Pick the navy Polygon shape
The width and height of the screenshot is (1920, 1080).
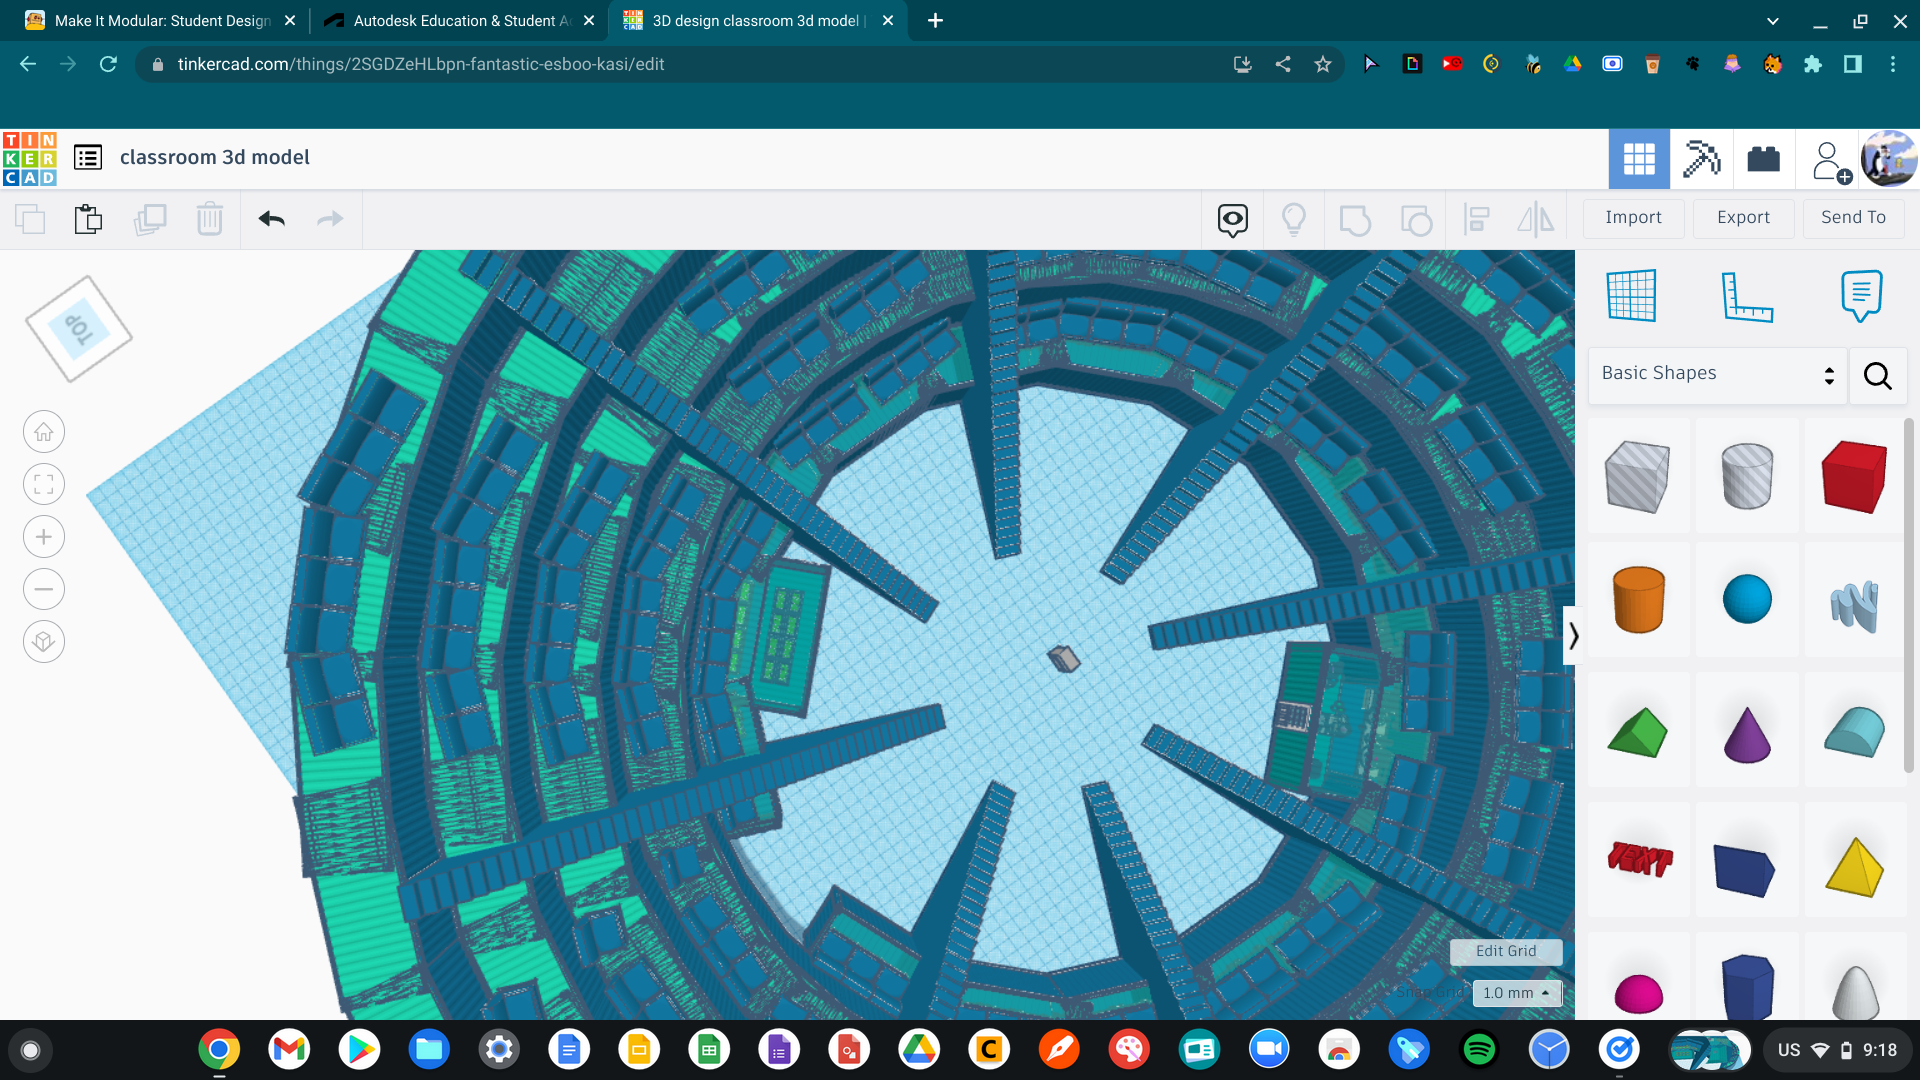[x=1747, y=987]
